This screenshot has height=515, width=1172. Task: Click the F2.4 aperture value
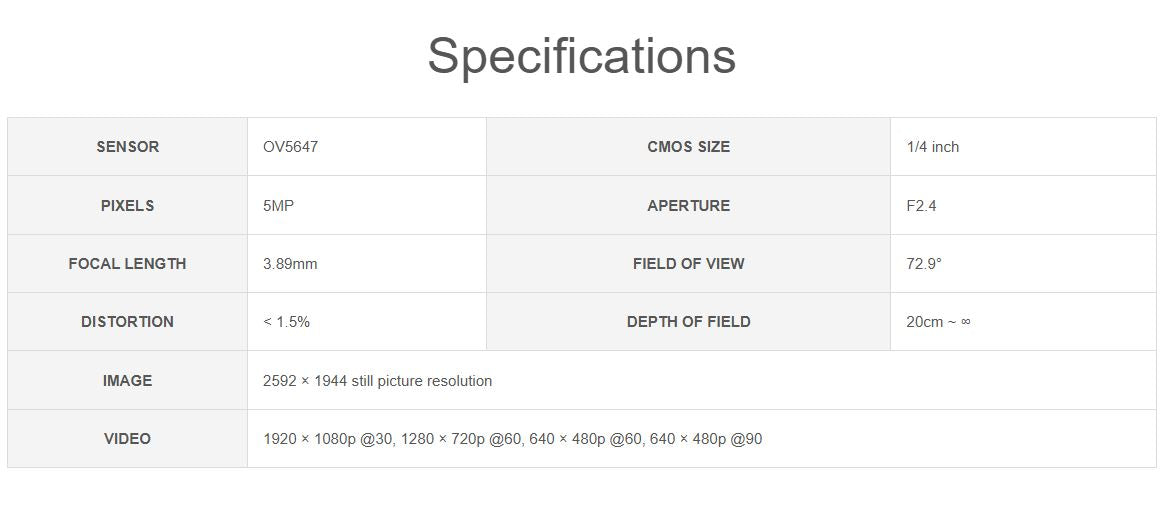(x=921, y=206)
